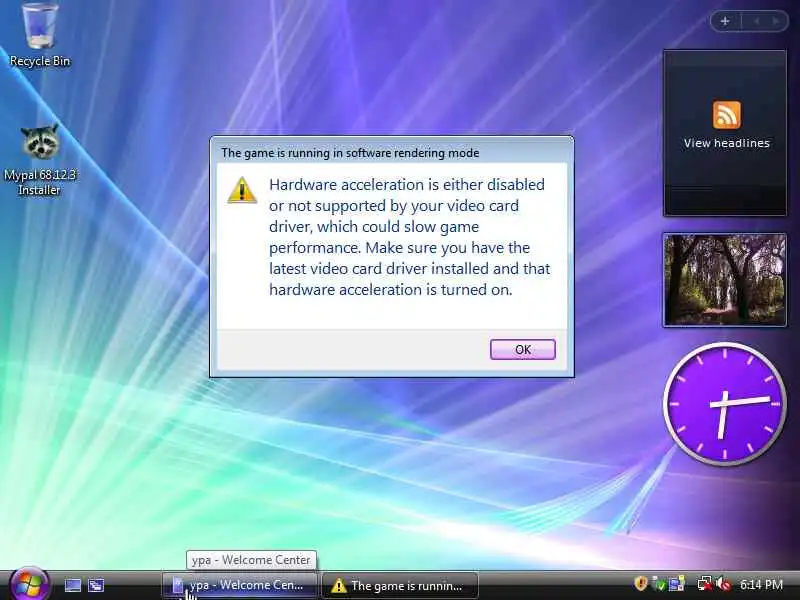Click the purple analog clock gadget
This screenshot has height=600, width=800.
724,403
